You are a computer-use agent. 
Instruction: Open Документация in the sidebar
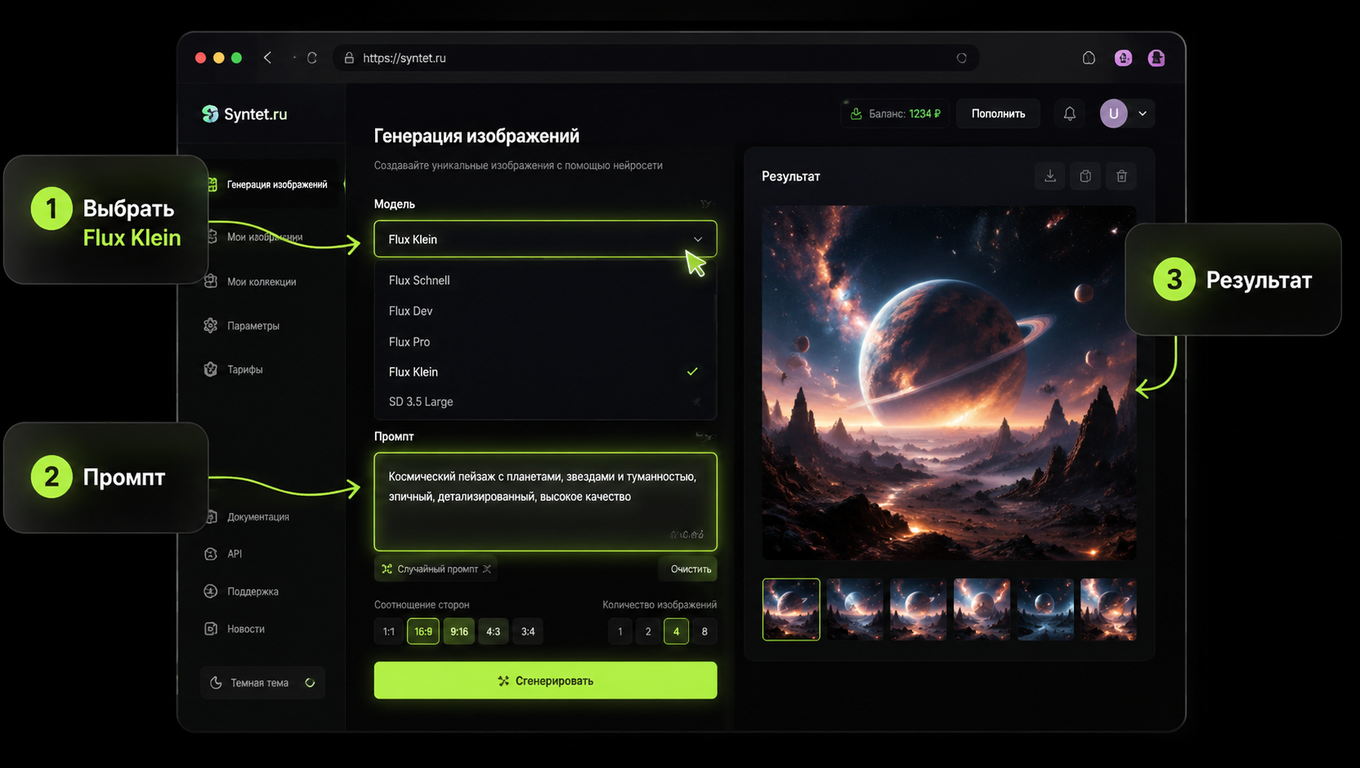point(258,517)
